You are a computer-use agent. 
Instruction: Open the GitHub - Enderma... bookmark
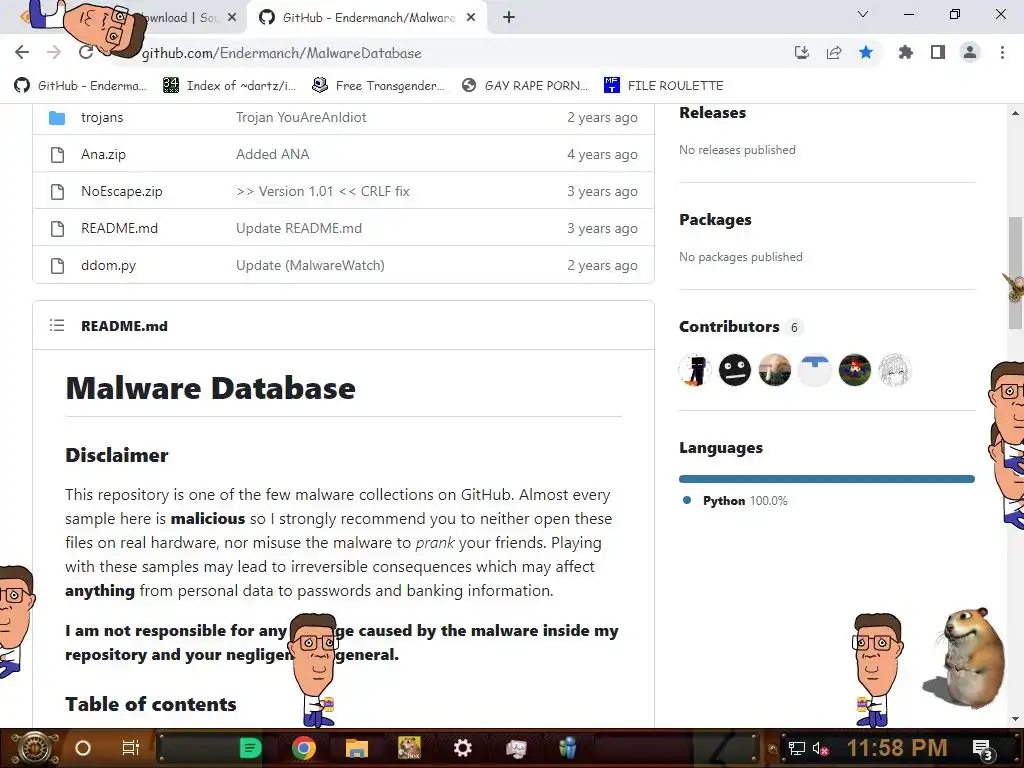(x=81, y=86)
